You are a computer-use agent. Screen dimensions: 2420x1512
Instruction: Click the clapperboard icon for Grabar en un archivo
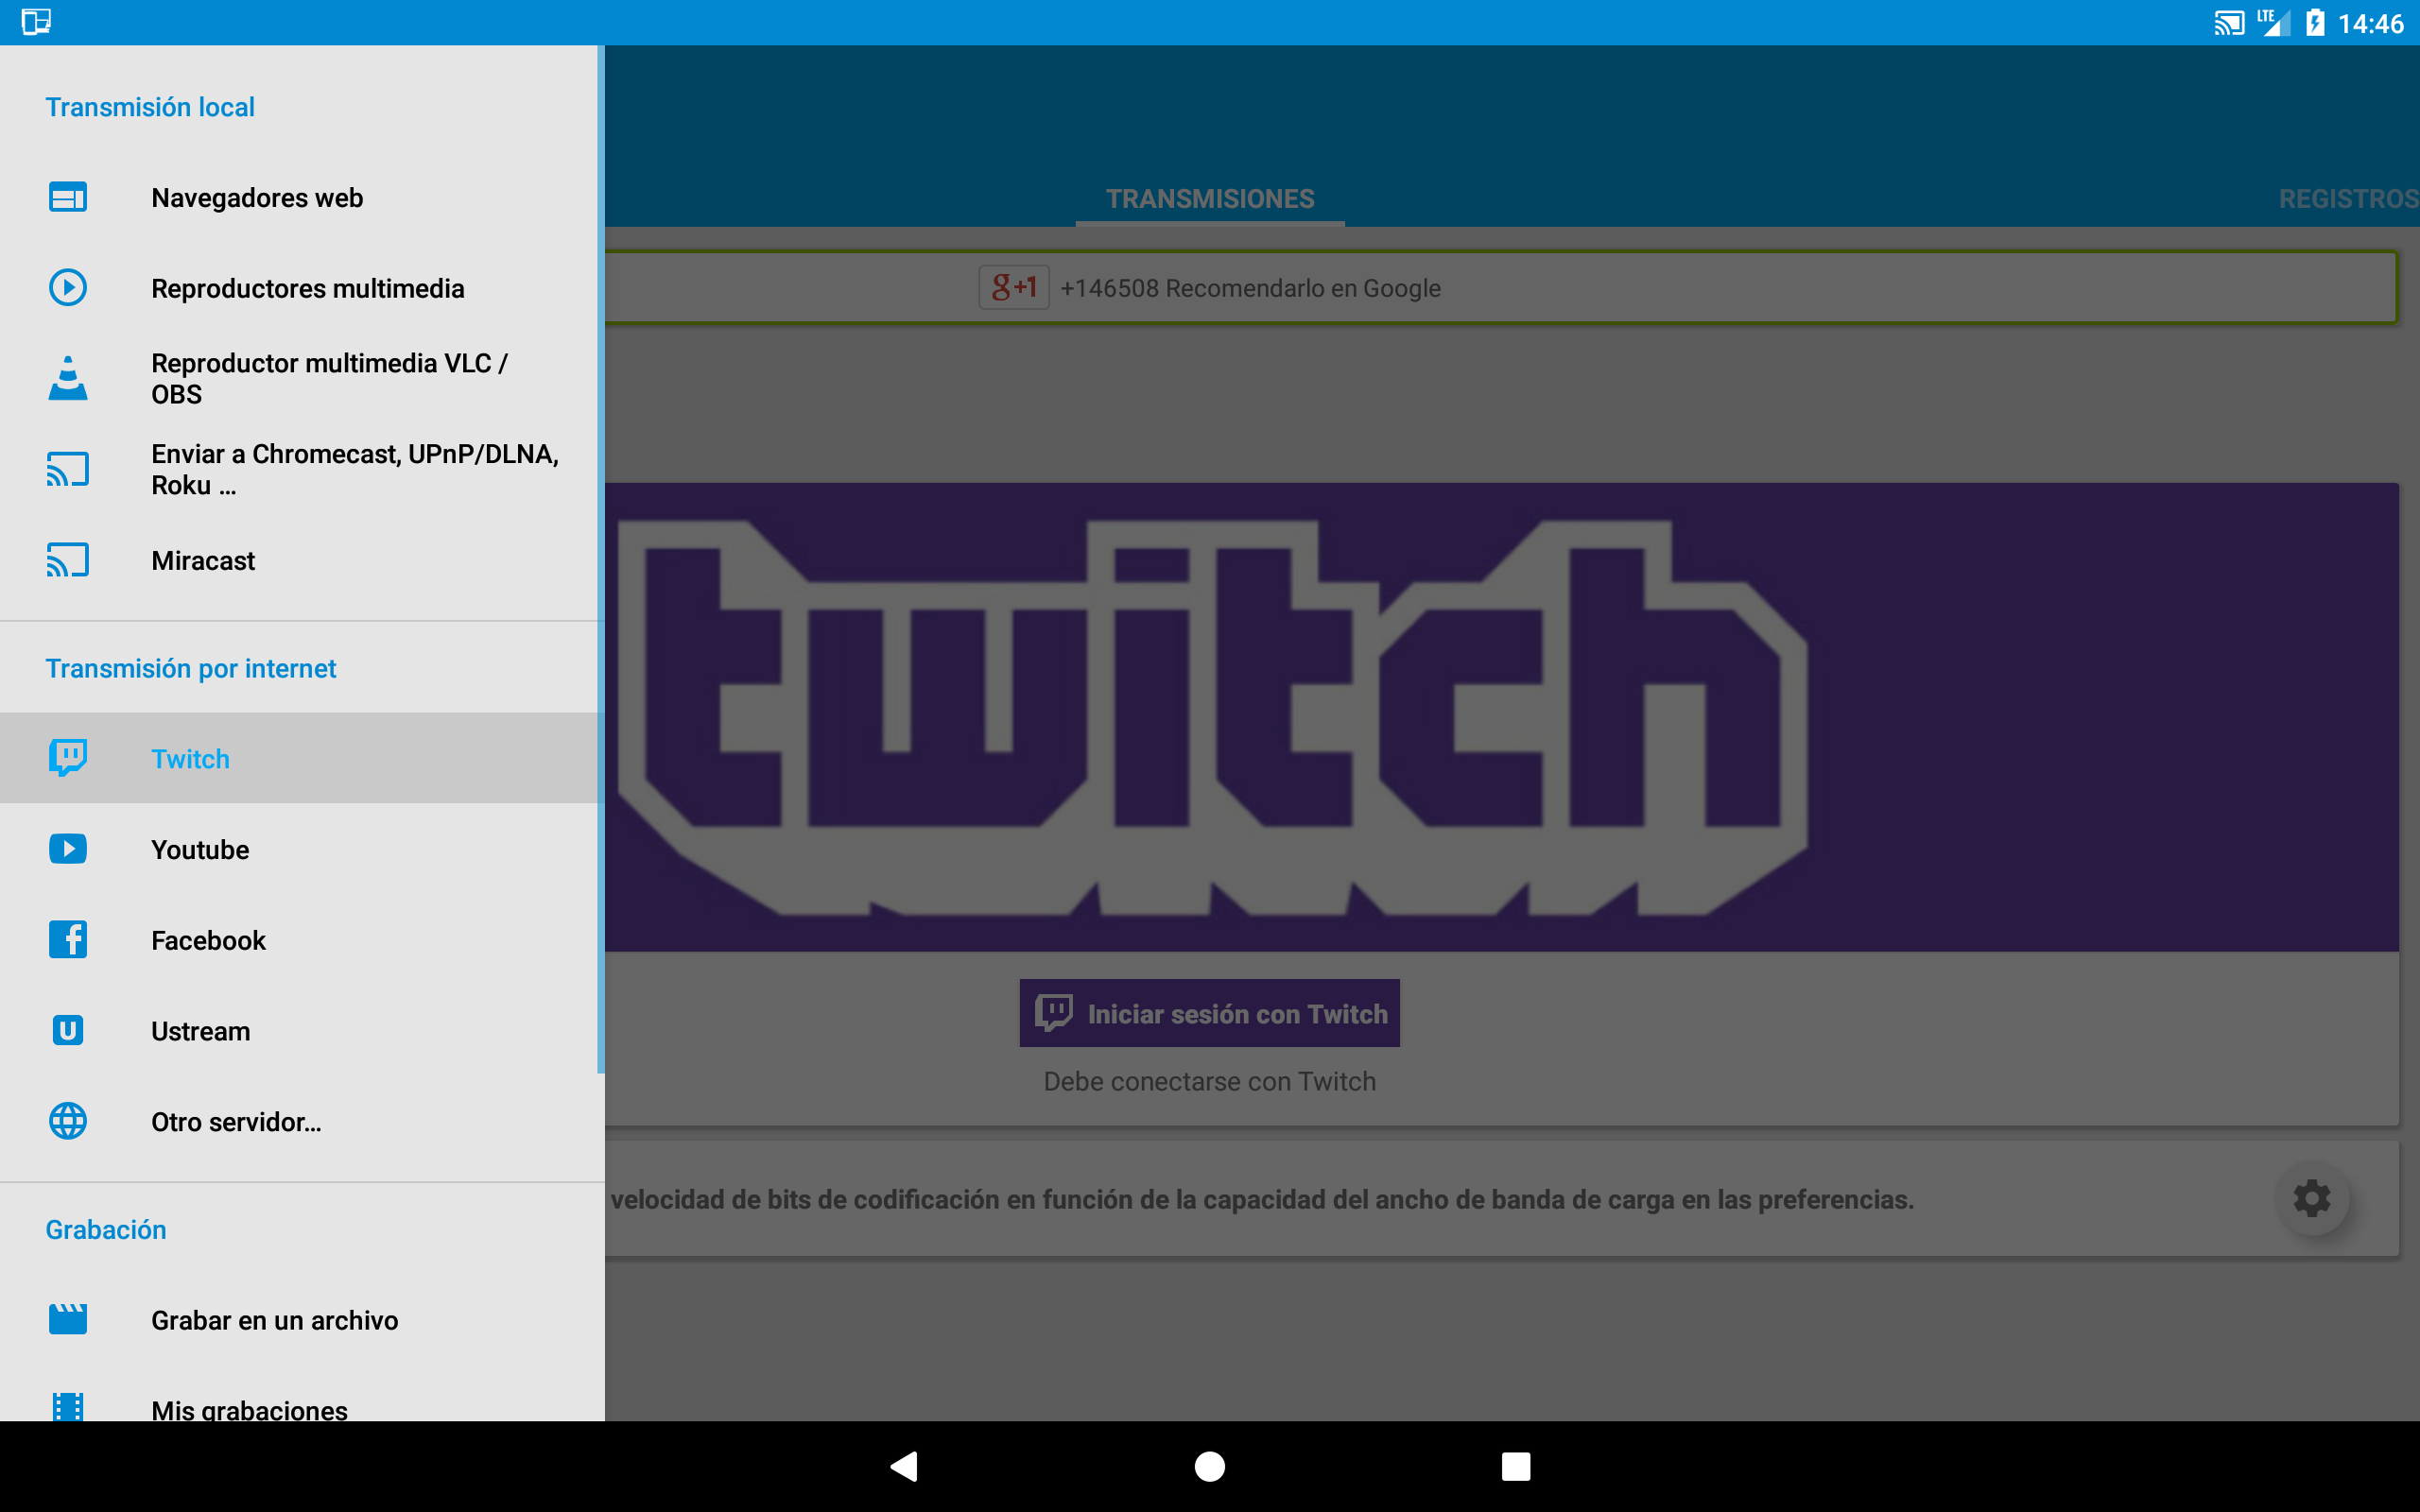68,1319
